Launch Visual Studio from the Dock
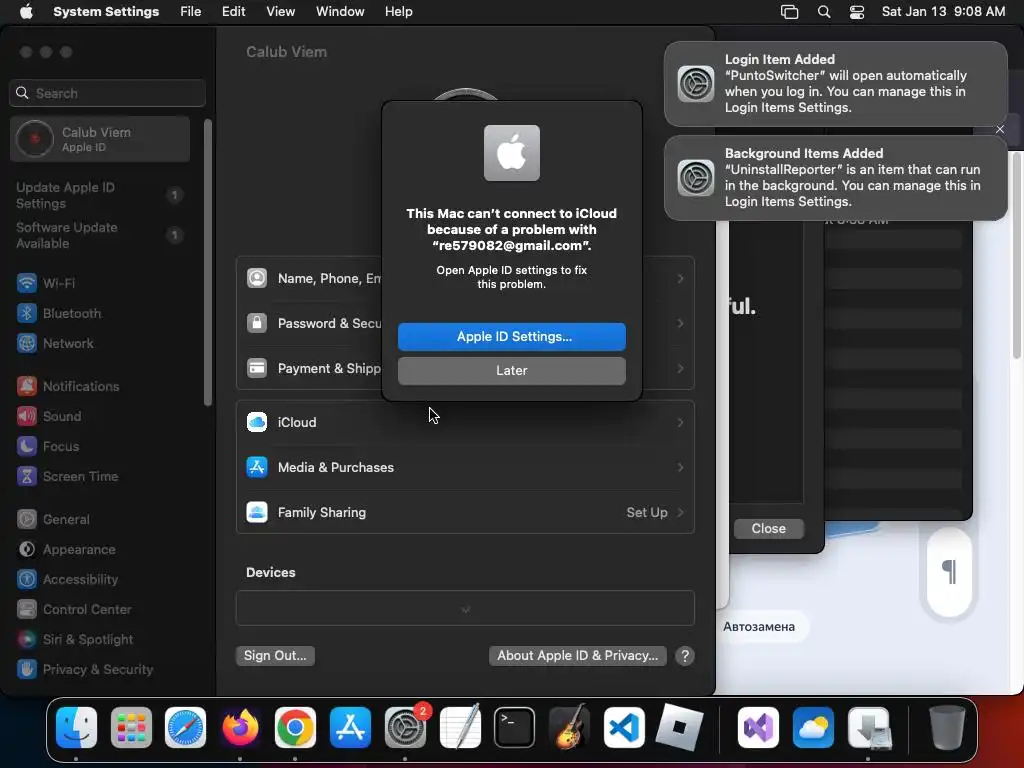The image size is (1024, 768). click(x=758, y=728)
